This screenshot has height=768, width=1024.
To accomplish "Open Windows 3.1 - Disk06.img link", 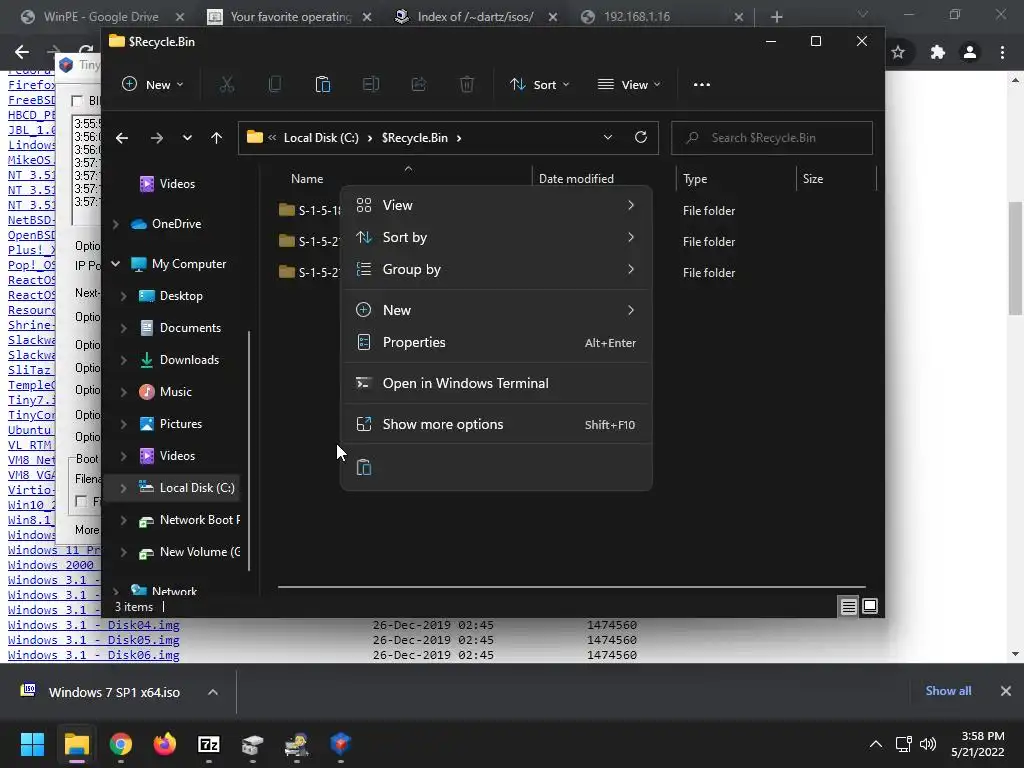I will (93, 655).
